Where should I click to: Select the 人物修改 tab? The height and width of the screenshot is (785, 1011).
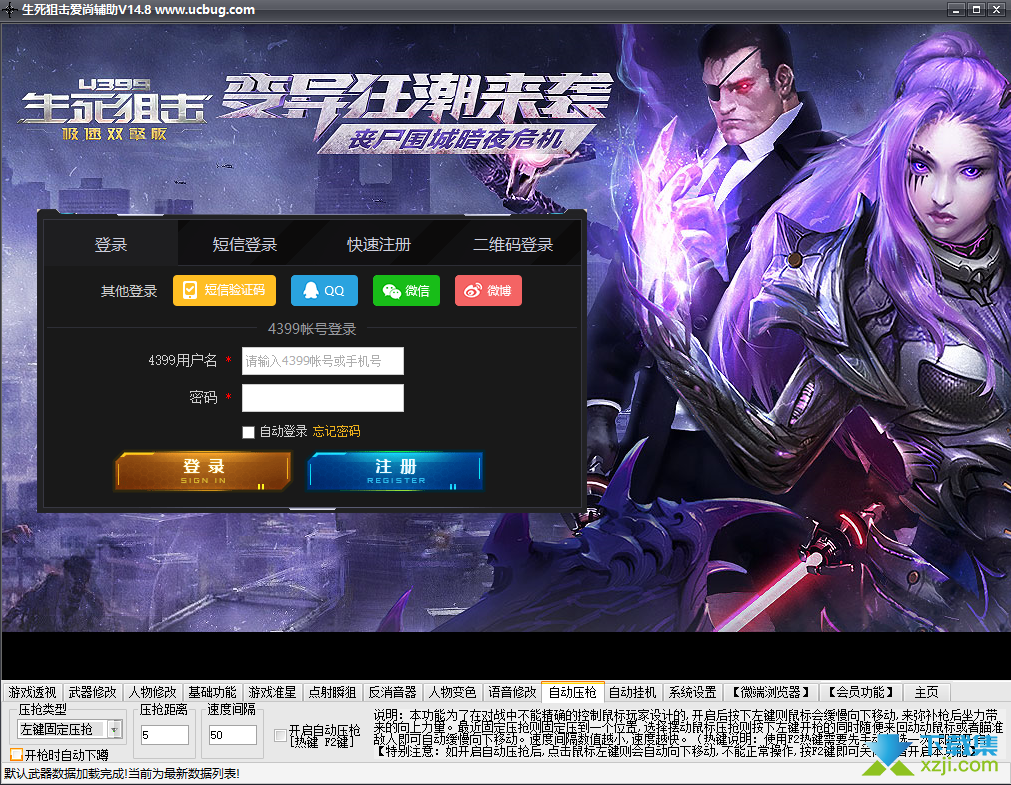click(152, 692)
